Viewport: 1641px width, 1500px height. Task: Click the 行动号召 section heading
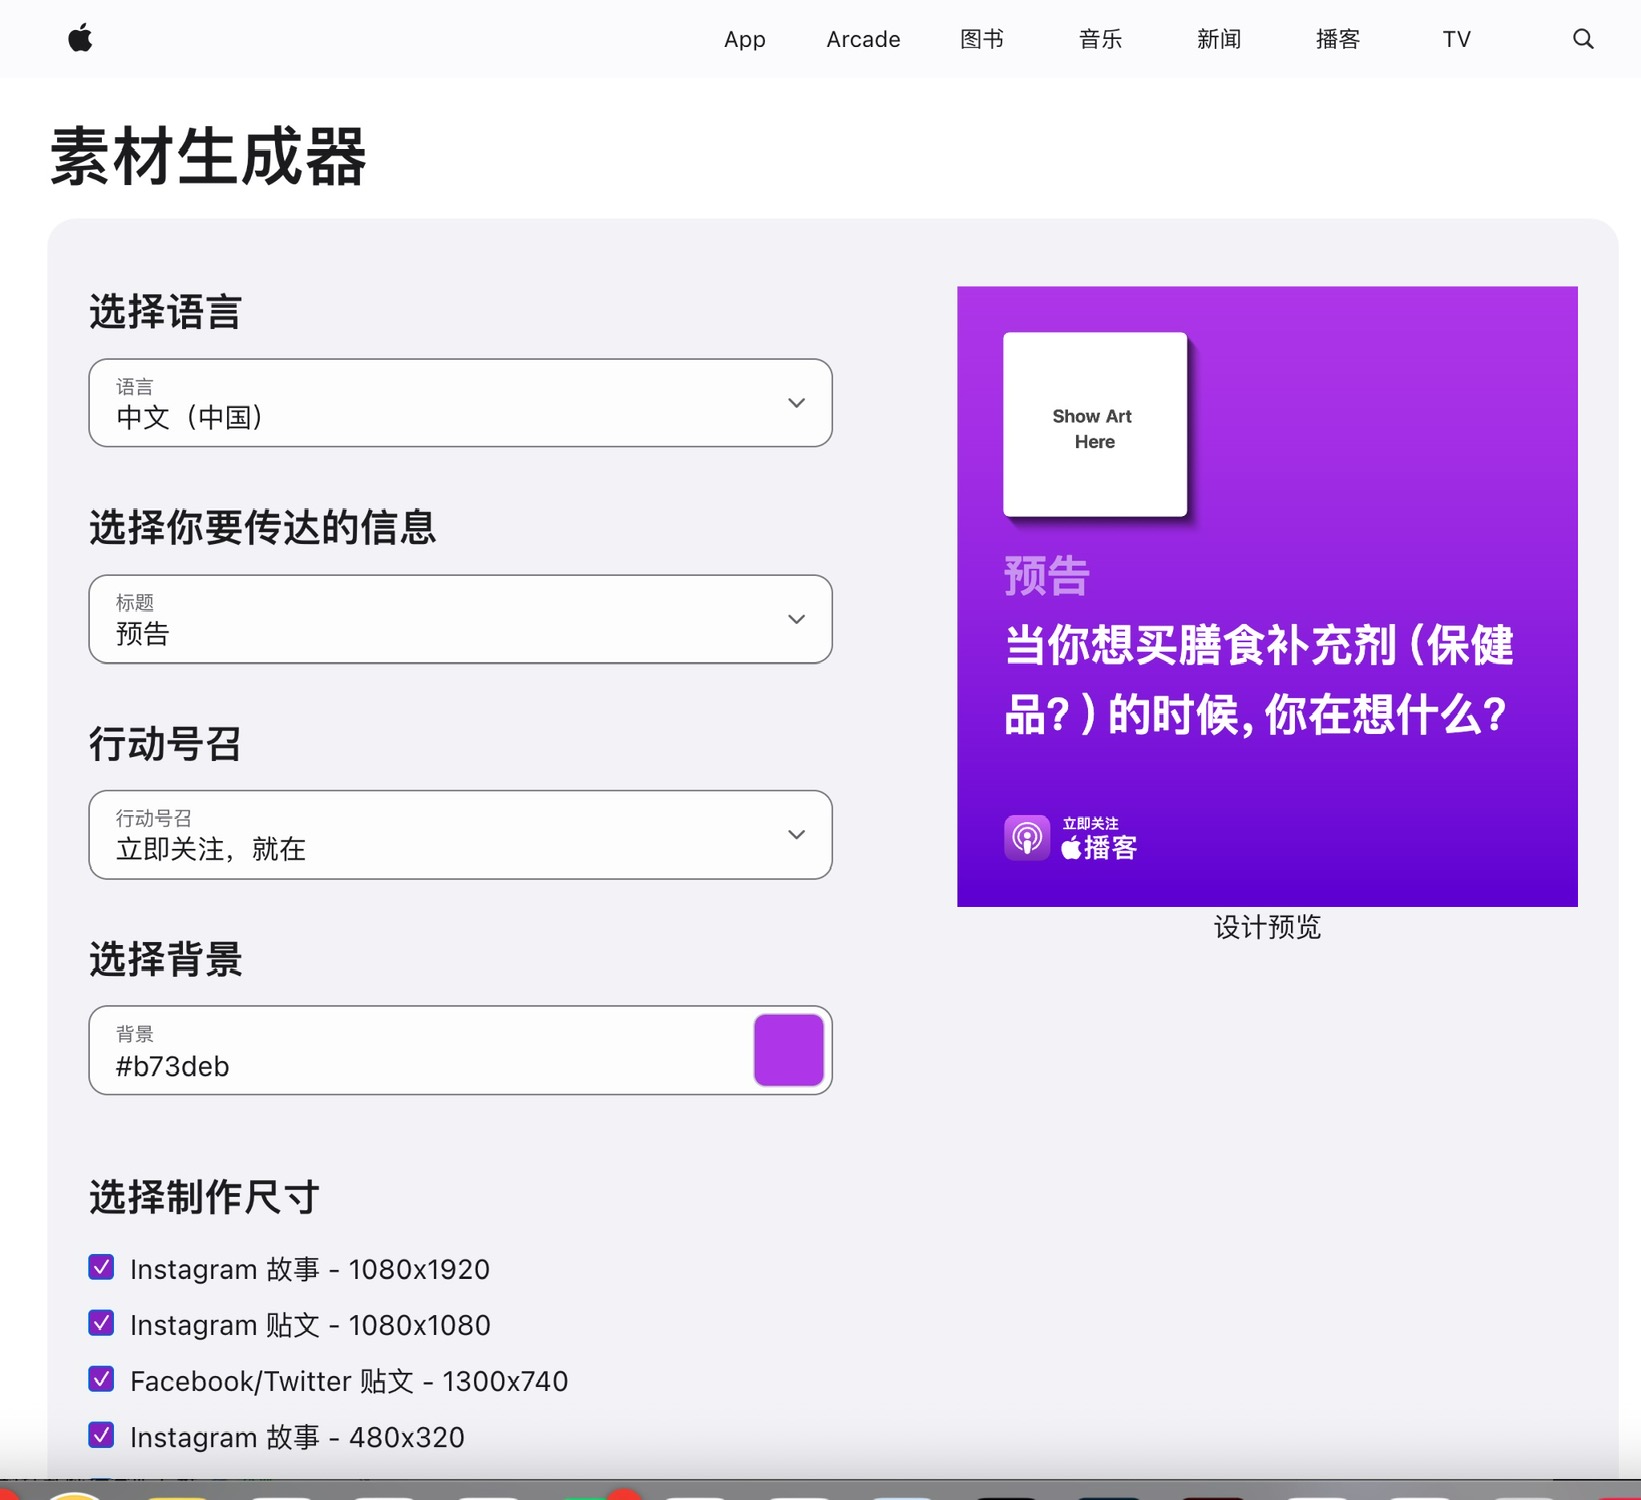coord(165,744)
